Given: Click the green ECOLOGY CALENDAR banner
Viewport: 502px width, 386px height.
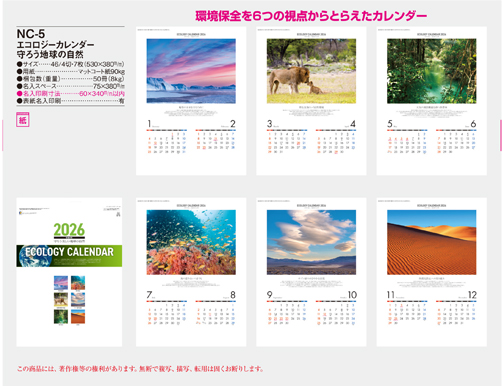Looking at the screenshot, I should click(69, 256).
